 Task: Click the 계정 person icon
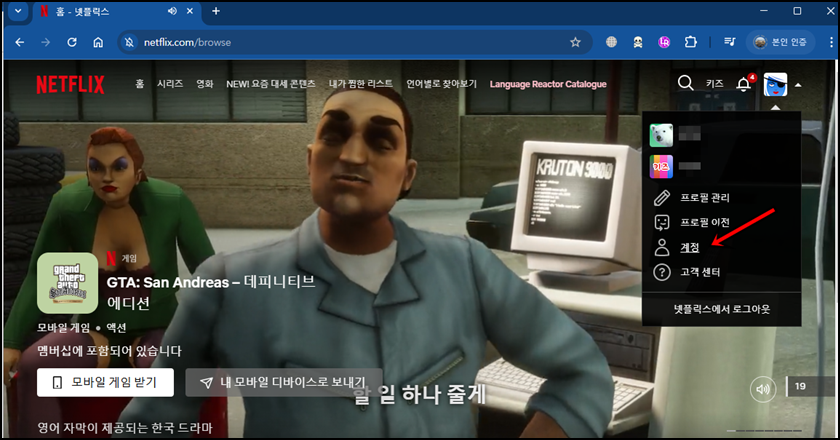pyautogui.click(x=662, y=247)
